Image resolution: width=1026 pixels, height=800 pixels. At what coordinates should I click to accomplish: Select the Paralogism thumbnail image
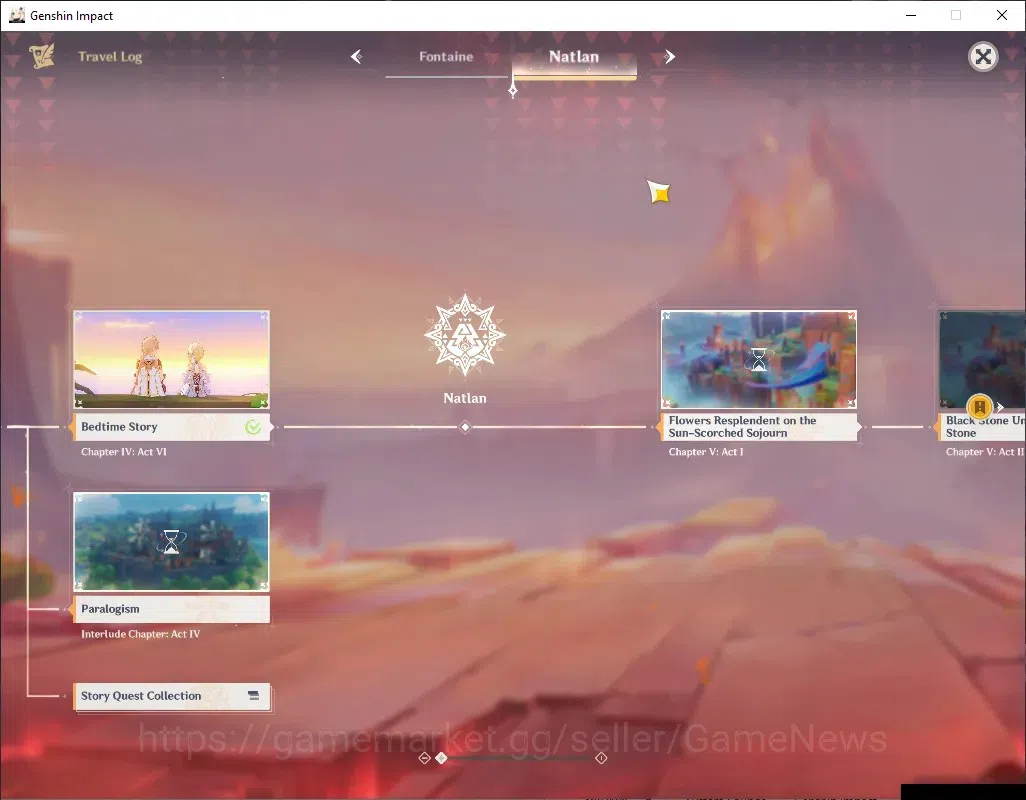(171, 542)
